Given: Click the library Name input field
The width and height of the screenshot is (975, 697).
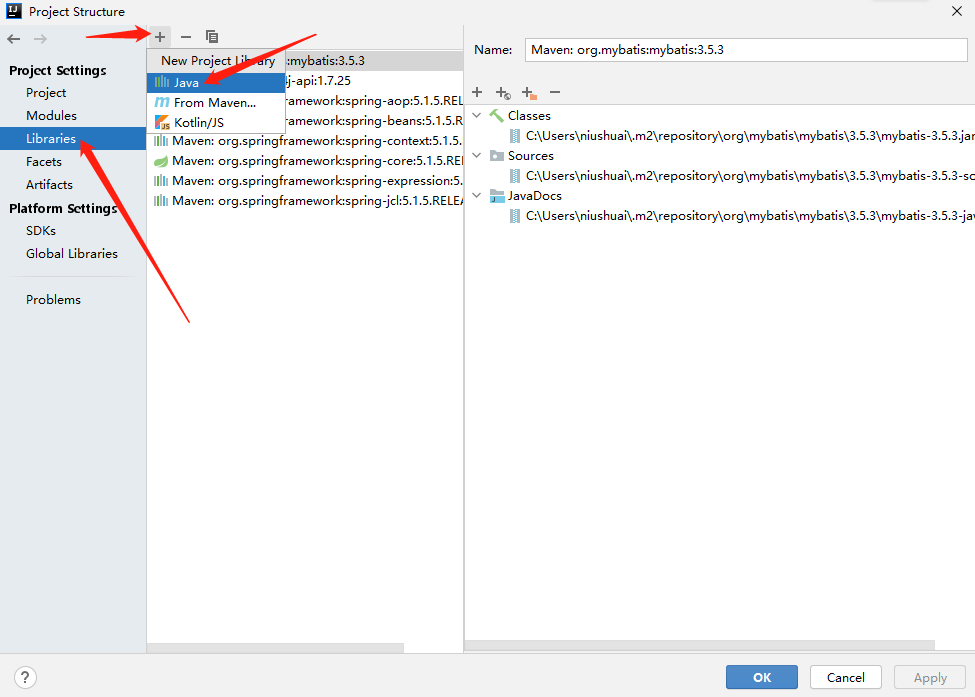Looking at the screenshot, I should pyautogui.click(x=746, y=50).
